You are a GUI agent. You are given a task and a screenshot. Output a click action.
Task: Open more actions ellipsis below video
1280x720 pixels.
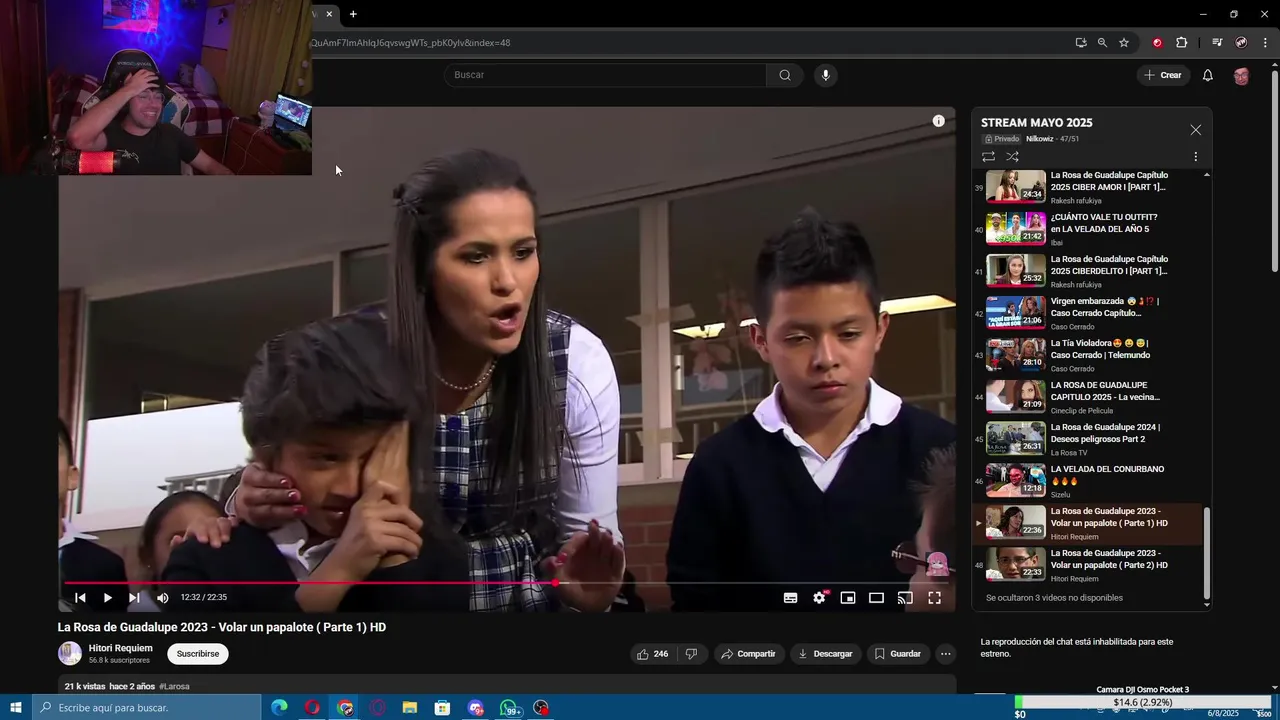click(x=945, y=654)
